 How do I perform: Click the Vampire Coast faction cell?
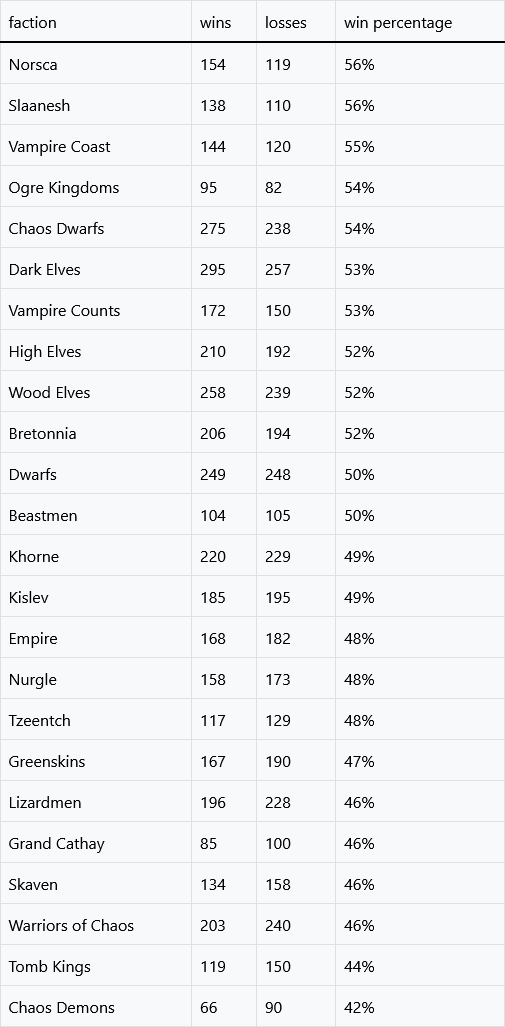pyautogui.click(x=96, y=147)
